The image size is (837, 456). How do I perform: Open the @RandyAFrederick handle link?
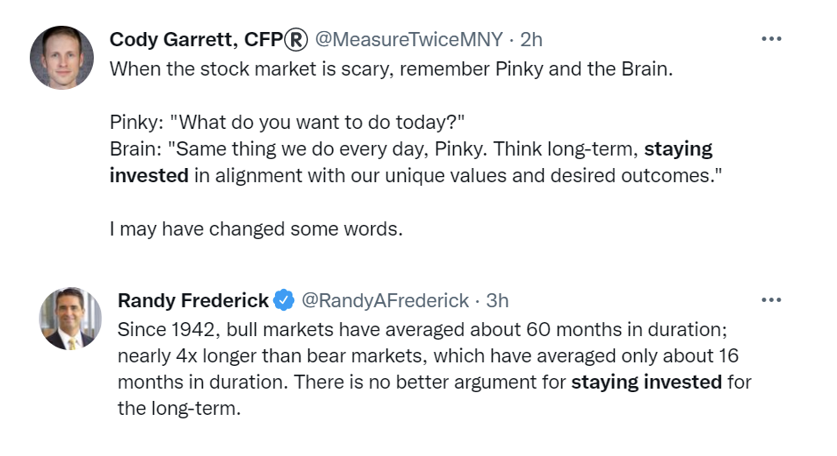point(385,301)
